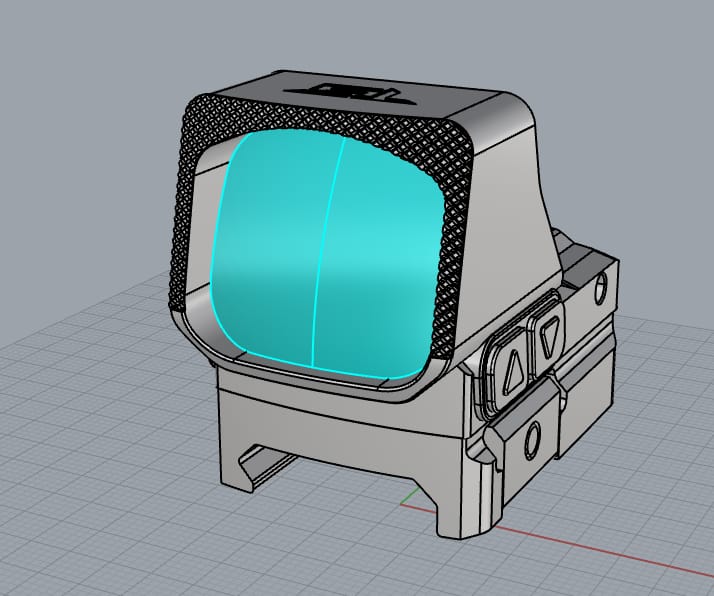The height and width of the screenshot is (596, 714).
Task: Click the green Y-axis line at the origin
Action: click(x=411, y=496)
